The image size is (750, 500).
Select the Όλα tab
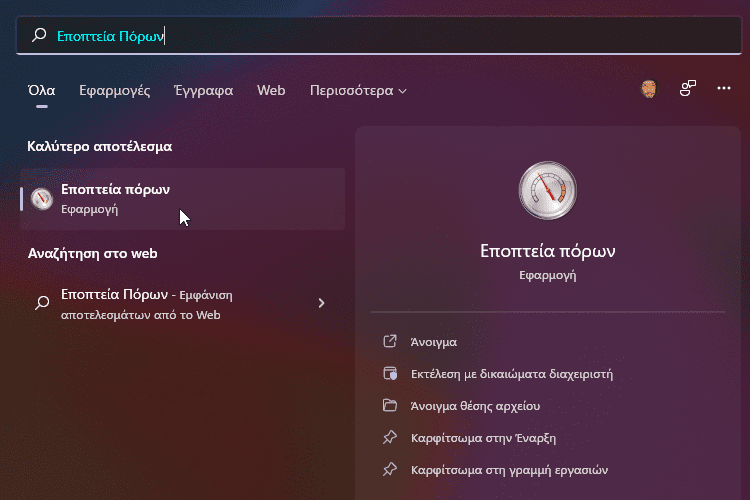pyautogui.click(x=42, y=90)
